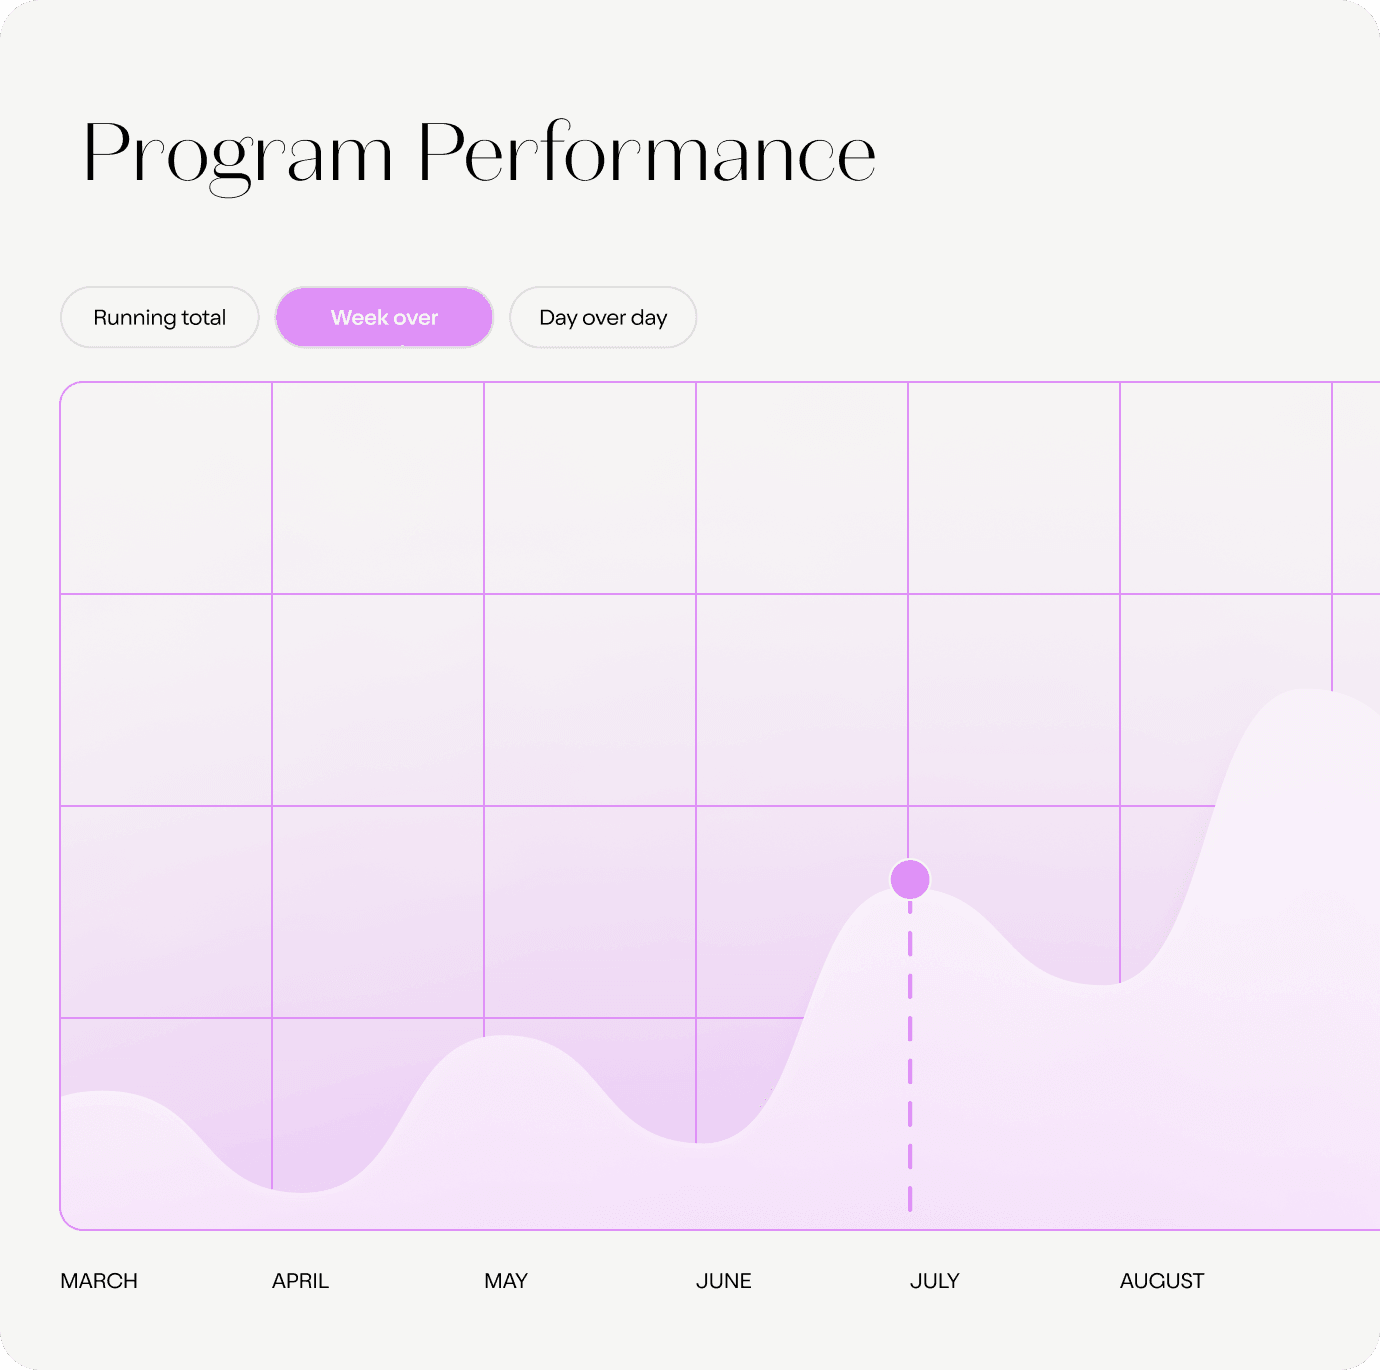This screenshot has width=1380, height=1370.
Task: Click the circular data point above July
Action: (910, 880)
